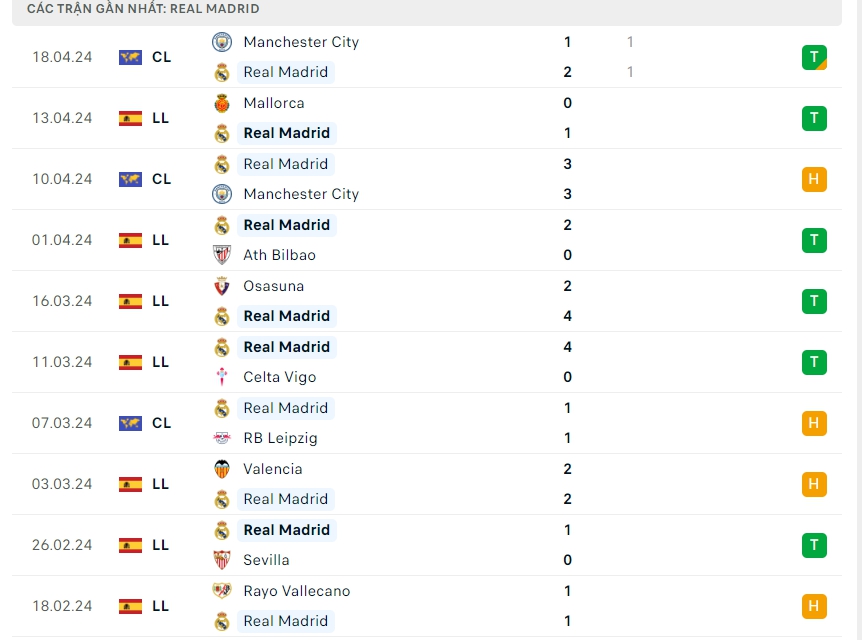Click the Champions League flag for 18.04.24
The image size is (862, 640).
pos(130,57)
